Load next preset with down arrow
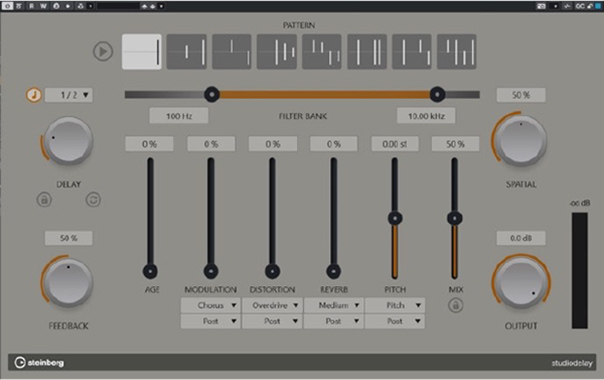The image size is (604, 380). (153, 6)
